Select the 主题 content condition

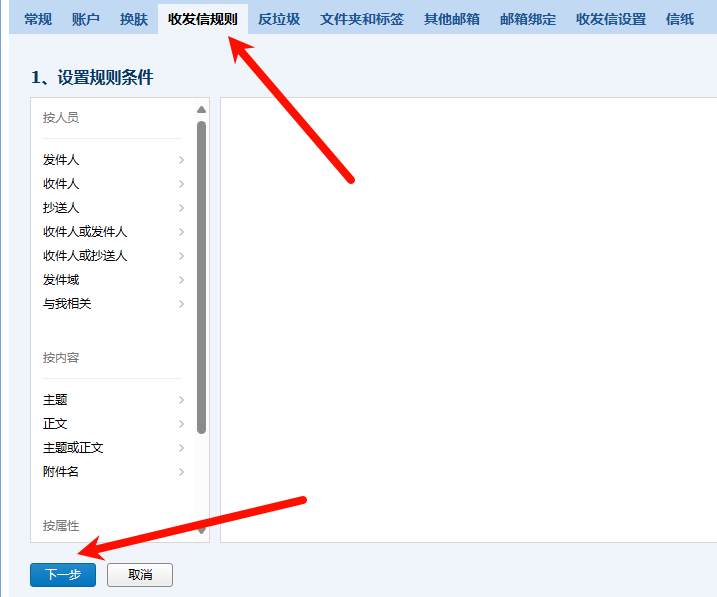pos(55,400)
